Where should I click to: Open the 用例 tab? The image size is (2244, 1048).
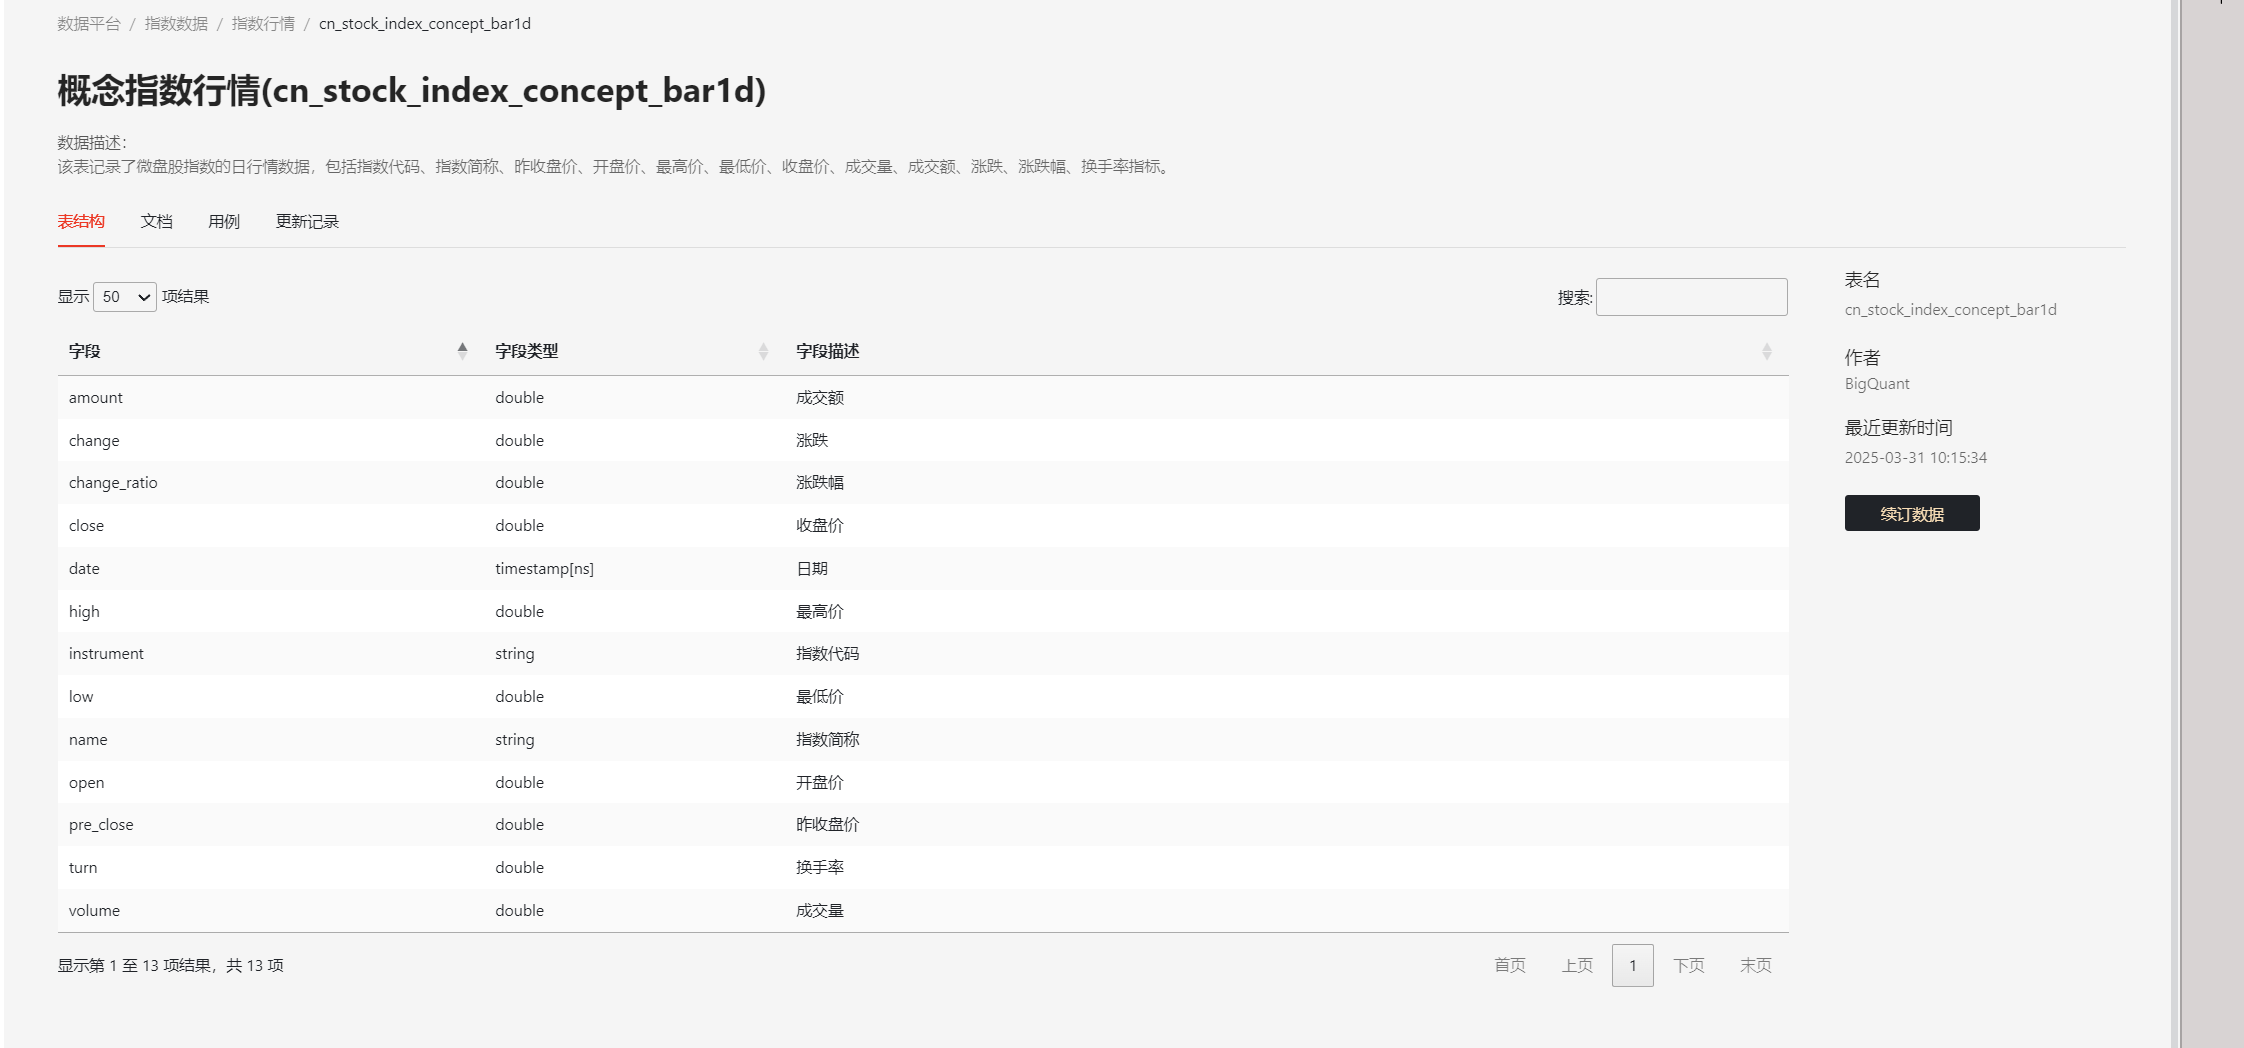tap(224, 221)
